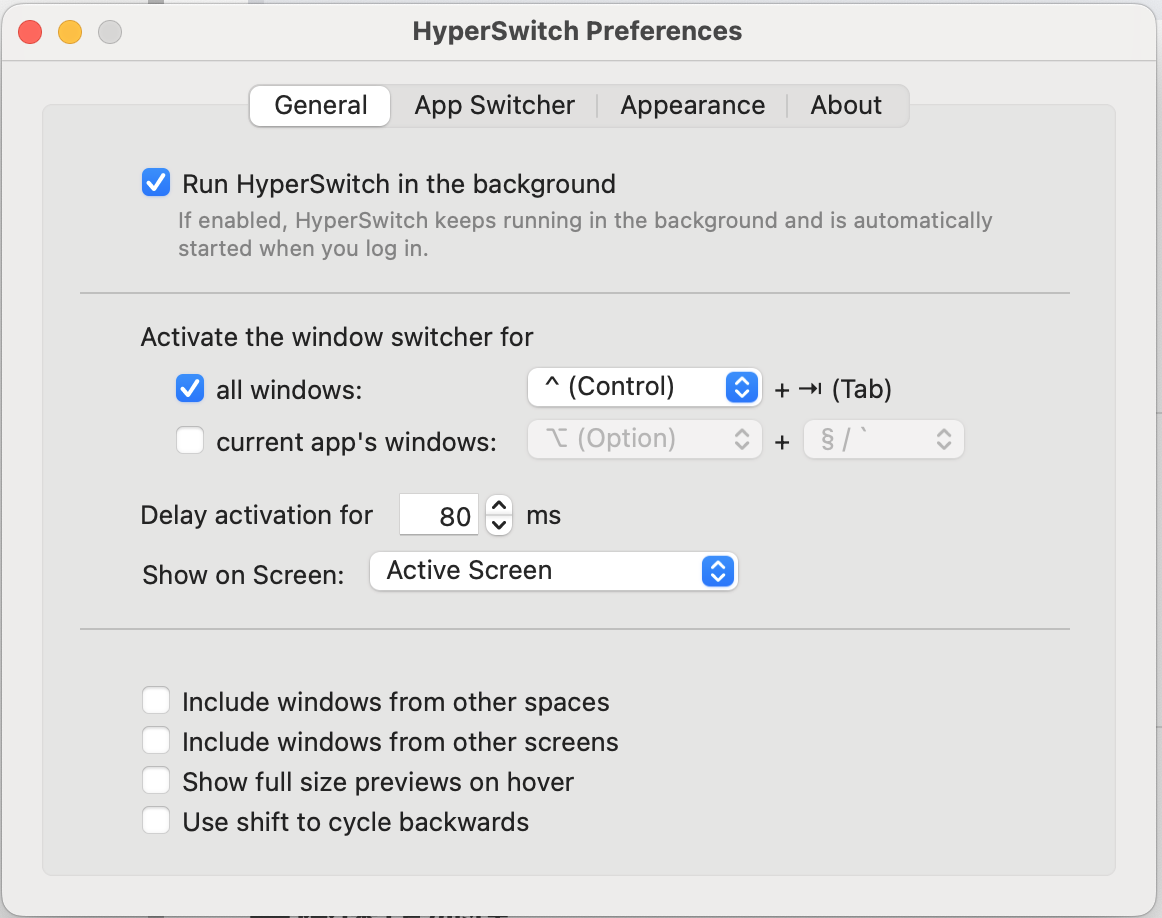Disable Run HyperSwitch in the background
Viewport: 1162px width, 918px height.
(156, 182)
